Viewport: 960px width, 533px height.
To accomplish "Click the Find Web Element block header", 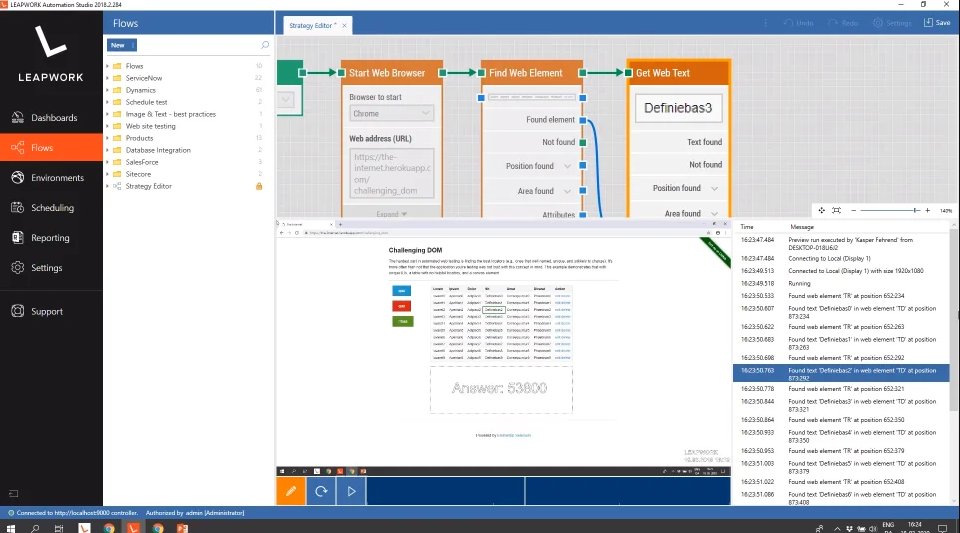I will (x=531, y=73).
